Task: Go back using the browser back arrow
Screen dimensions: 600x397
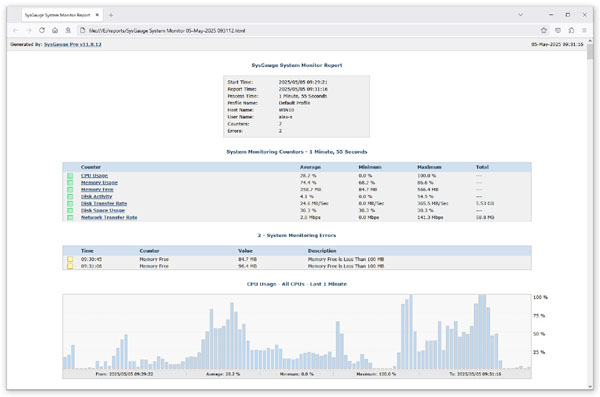Action: coord(16,30)
